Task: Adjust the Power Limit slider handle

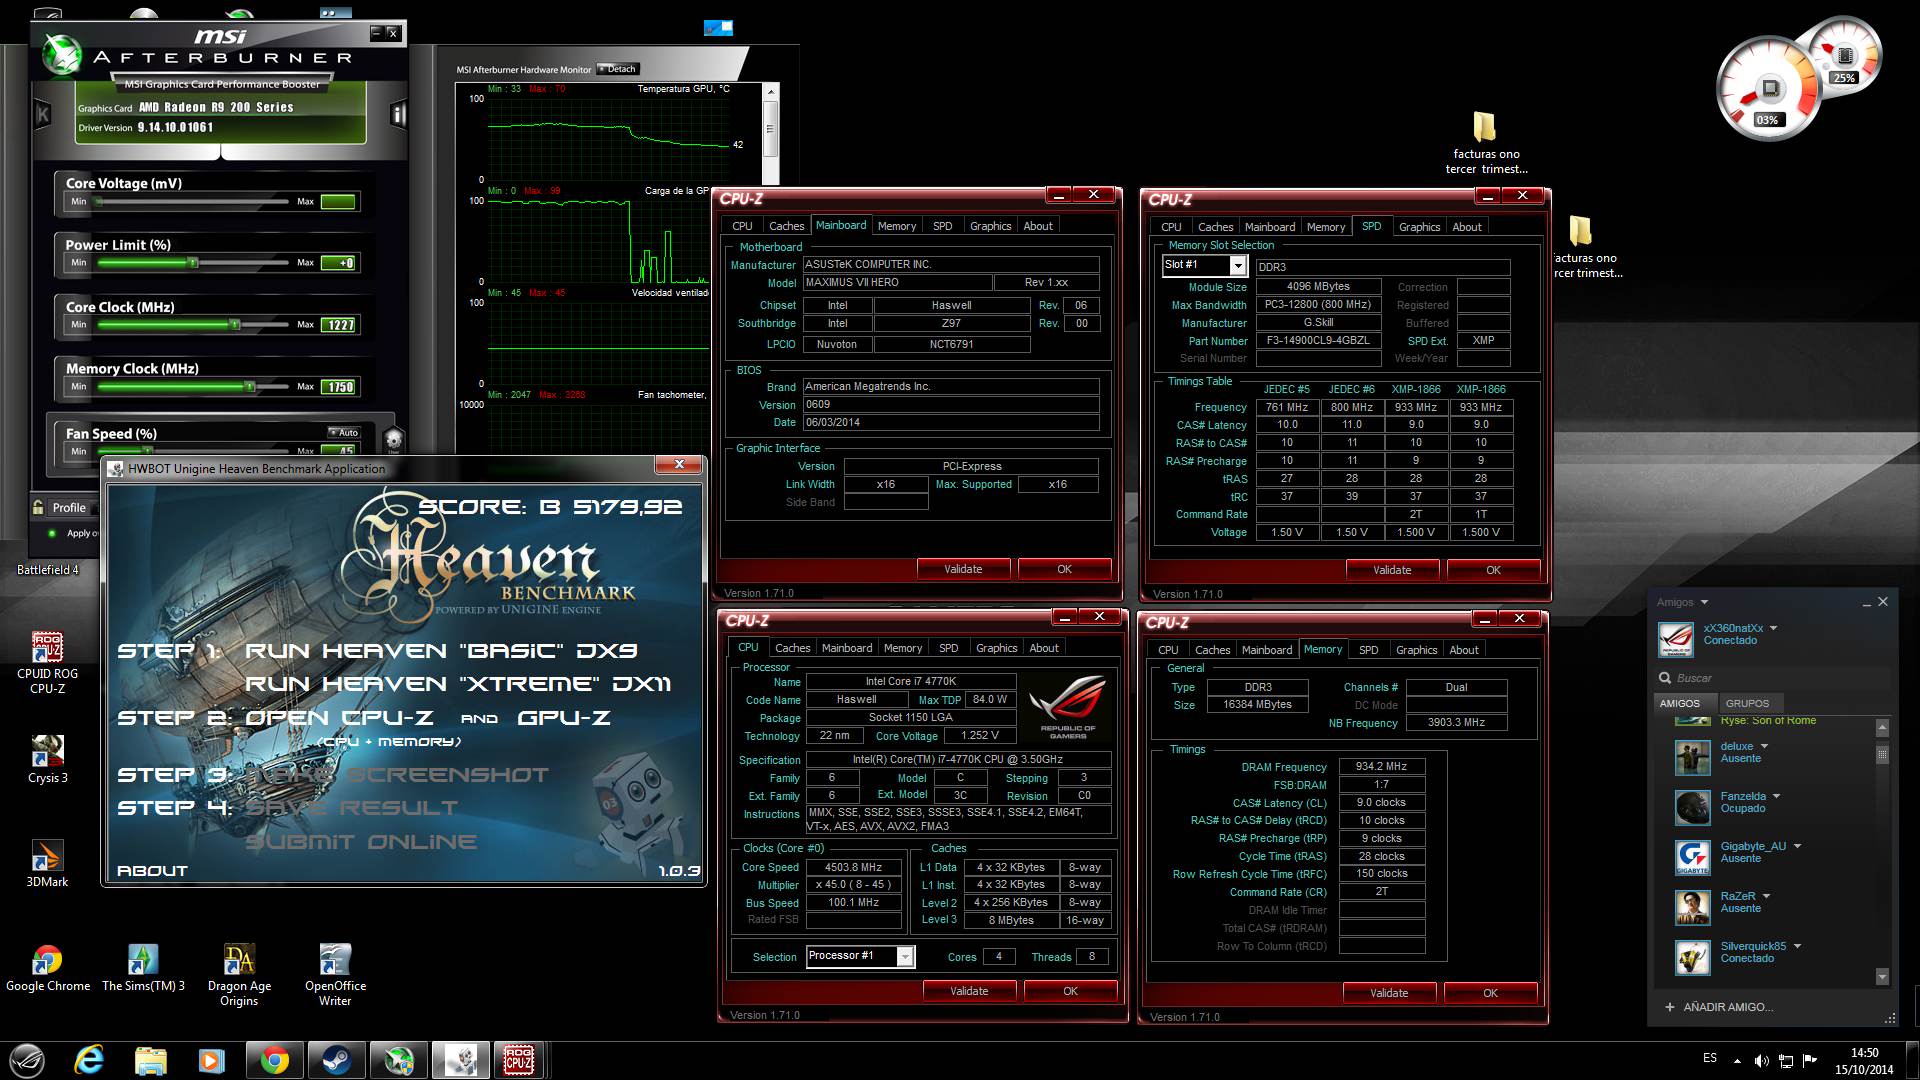Action: [193, 263]
